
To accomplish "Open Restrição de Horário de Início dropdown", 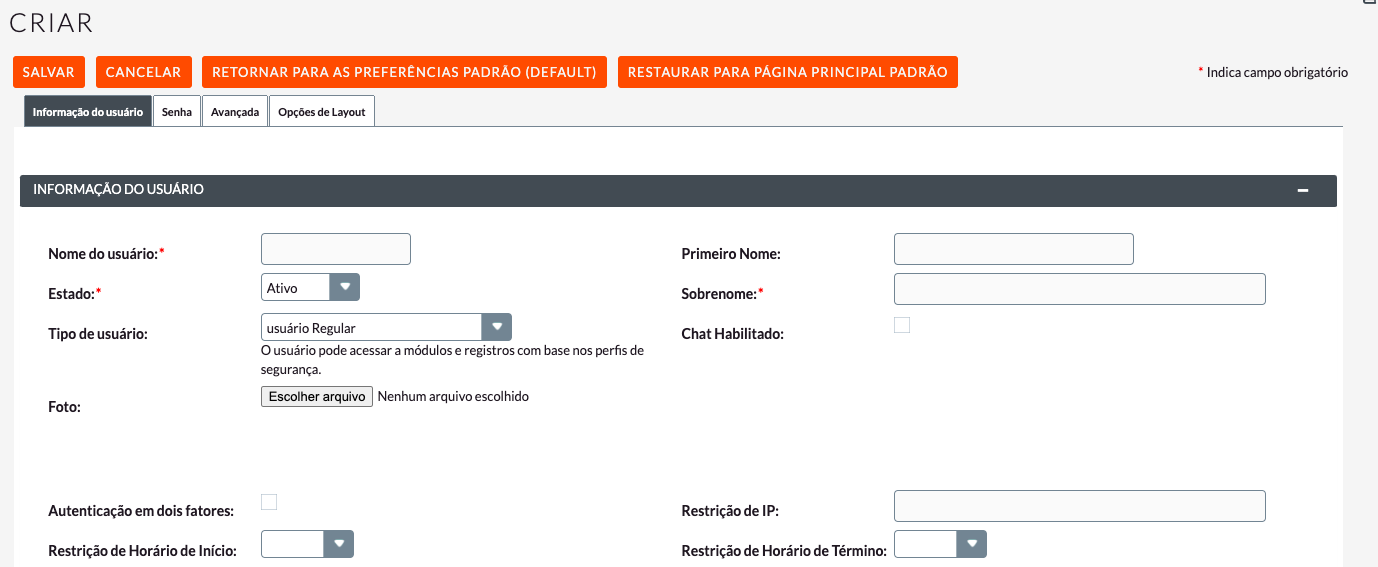I will point(307,544).
